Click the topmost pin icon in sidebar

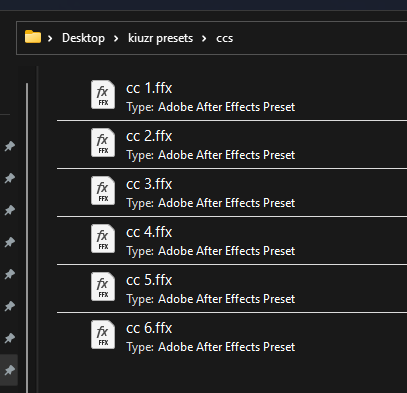pos(10,146)
